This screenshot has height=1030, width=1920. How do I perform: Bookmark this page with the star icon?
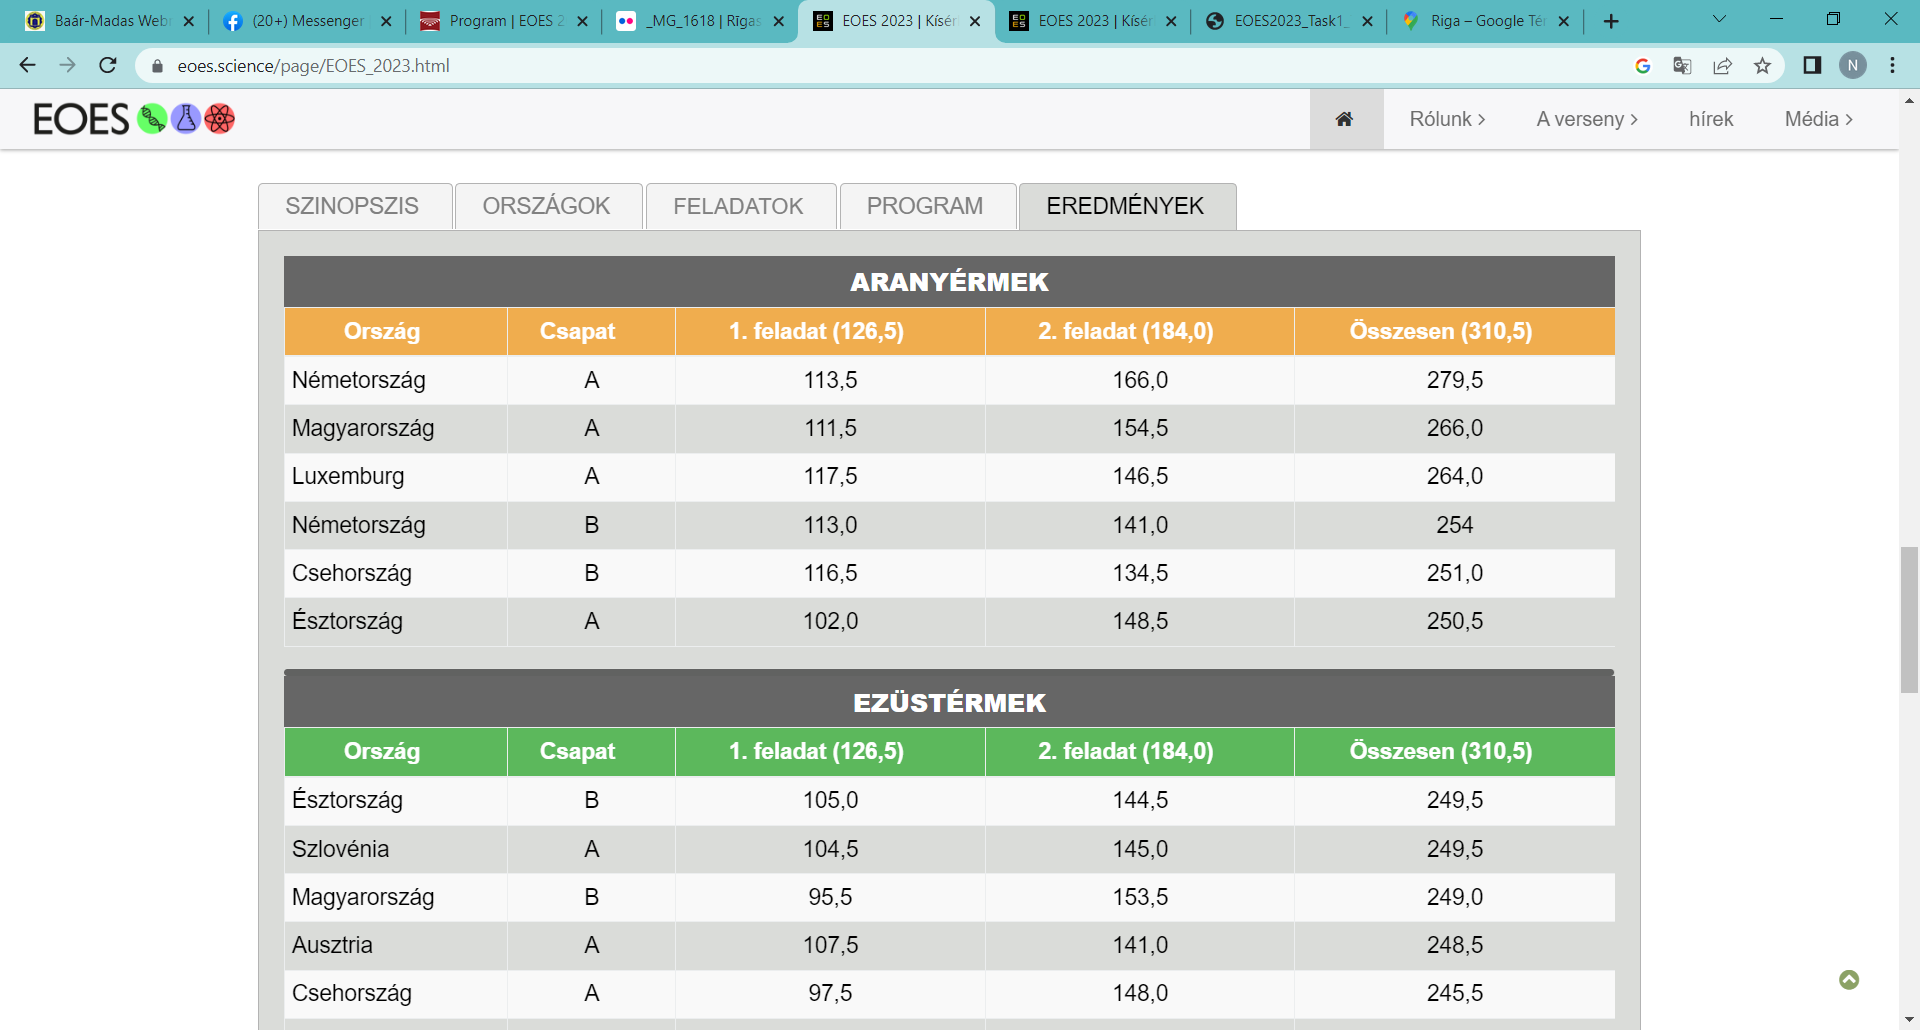click(1762, 66)
